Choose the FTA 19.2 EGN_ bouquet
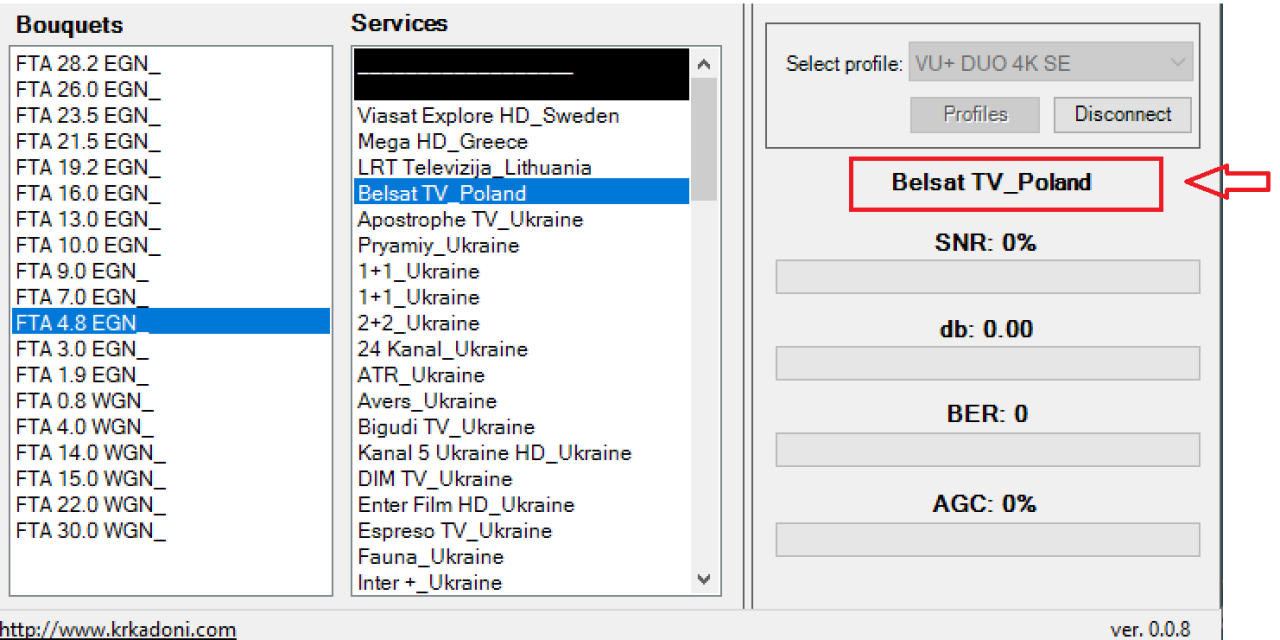1280x640 pixels. pos(88,168)
